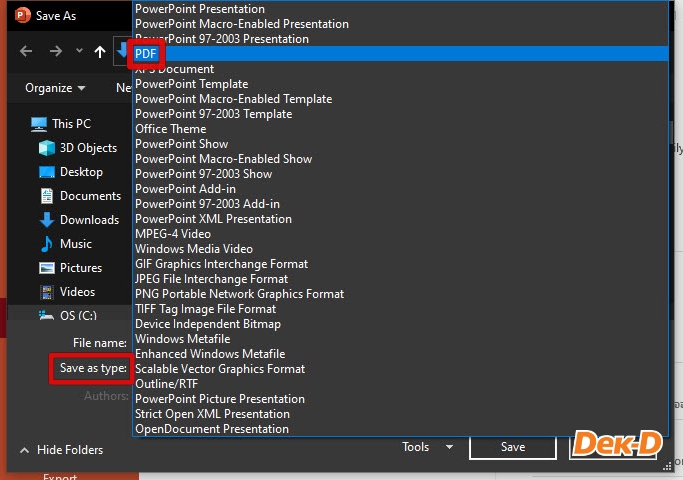Pick PNG Portable Network Graphics Format
This screenshot has height=480, width=683.
pyautogui.click(x=239, y=294)
